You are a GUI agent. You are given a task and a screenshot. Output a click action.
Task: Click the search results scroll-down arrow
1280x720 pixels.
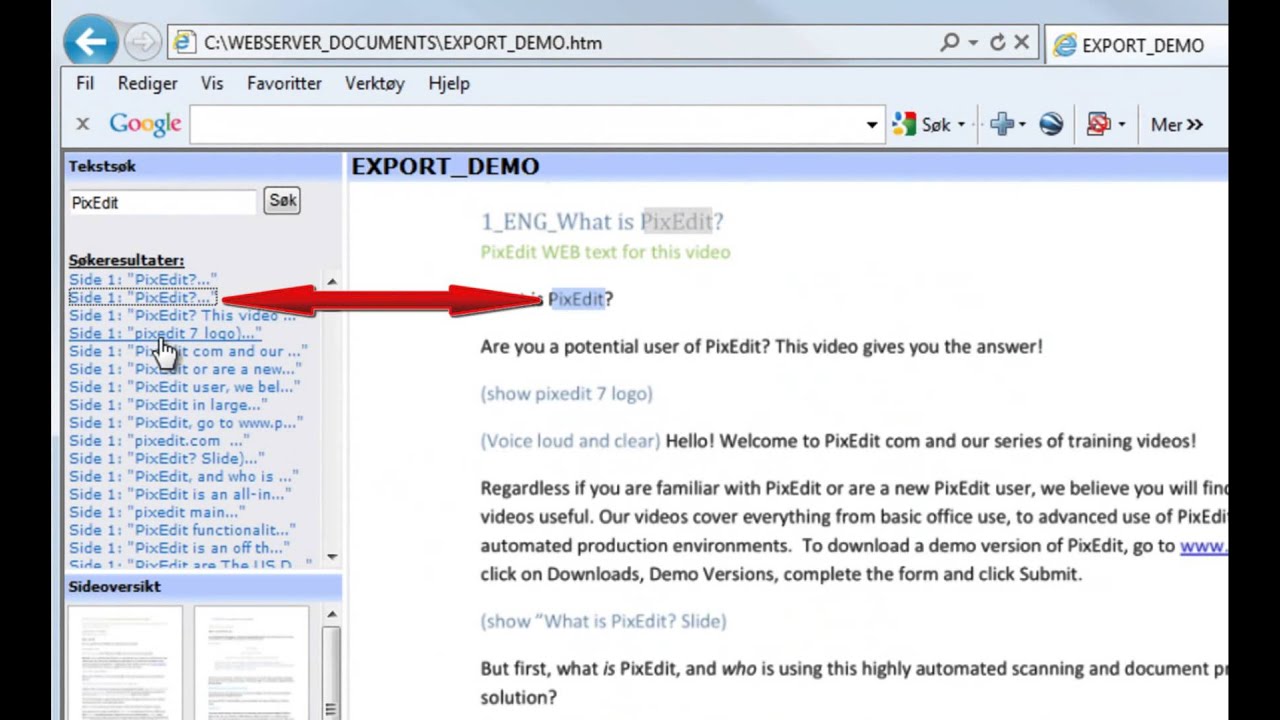[x=332, y=557]
